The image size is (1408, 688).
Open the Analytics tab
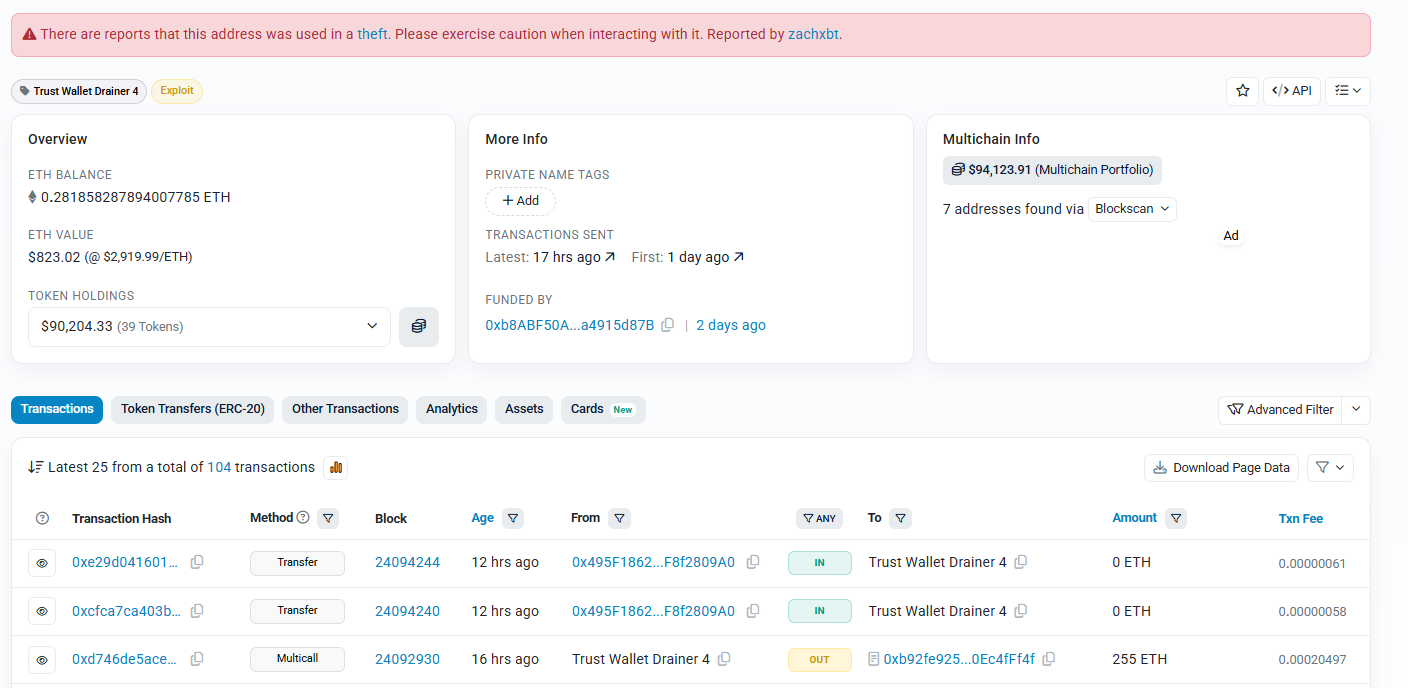point(451,409)
